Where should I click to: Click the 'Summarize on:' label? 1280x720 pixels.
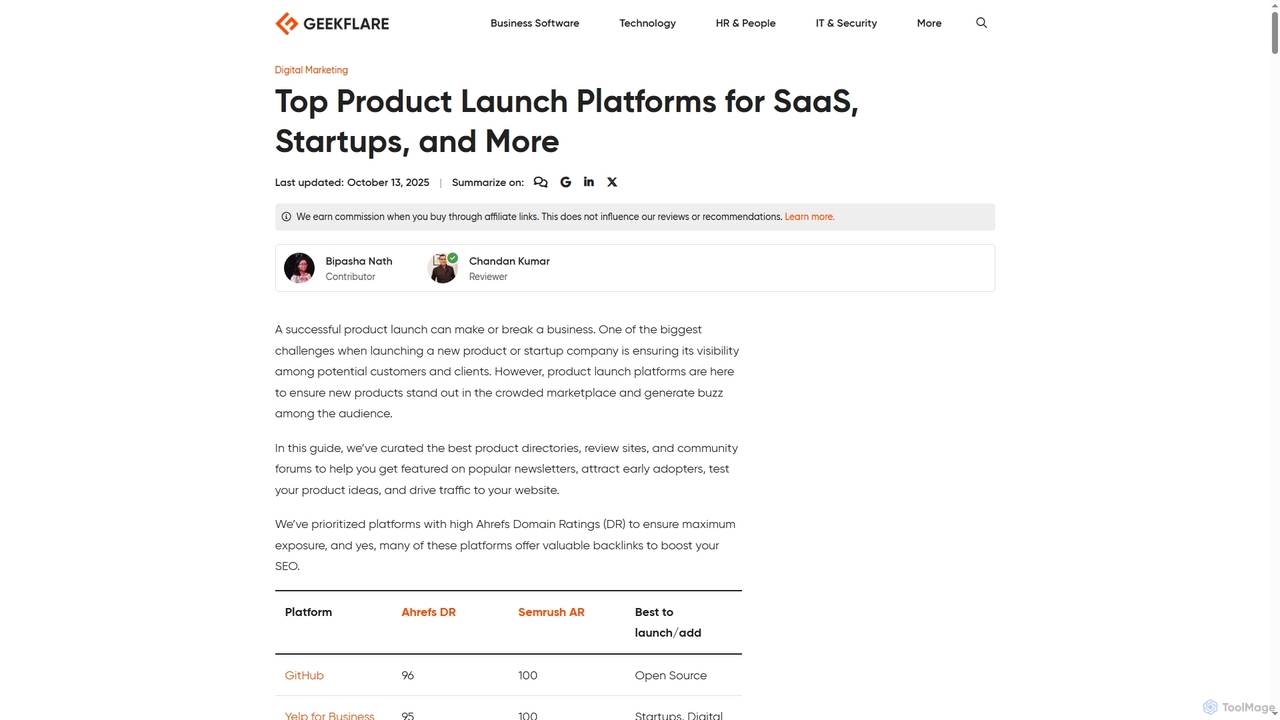488,182
